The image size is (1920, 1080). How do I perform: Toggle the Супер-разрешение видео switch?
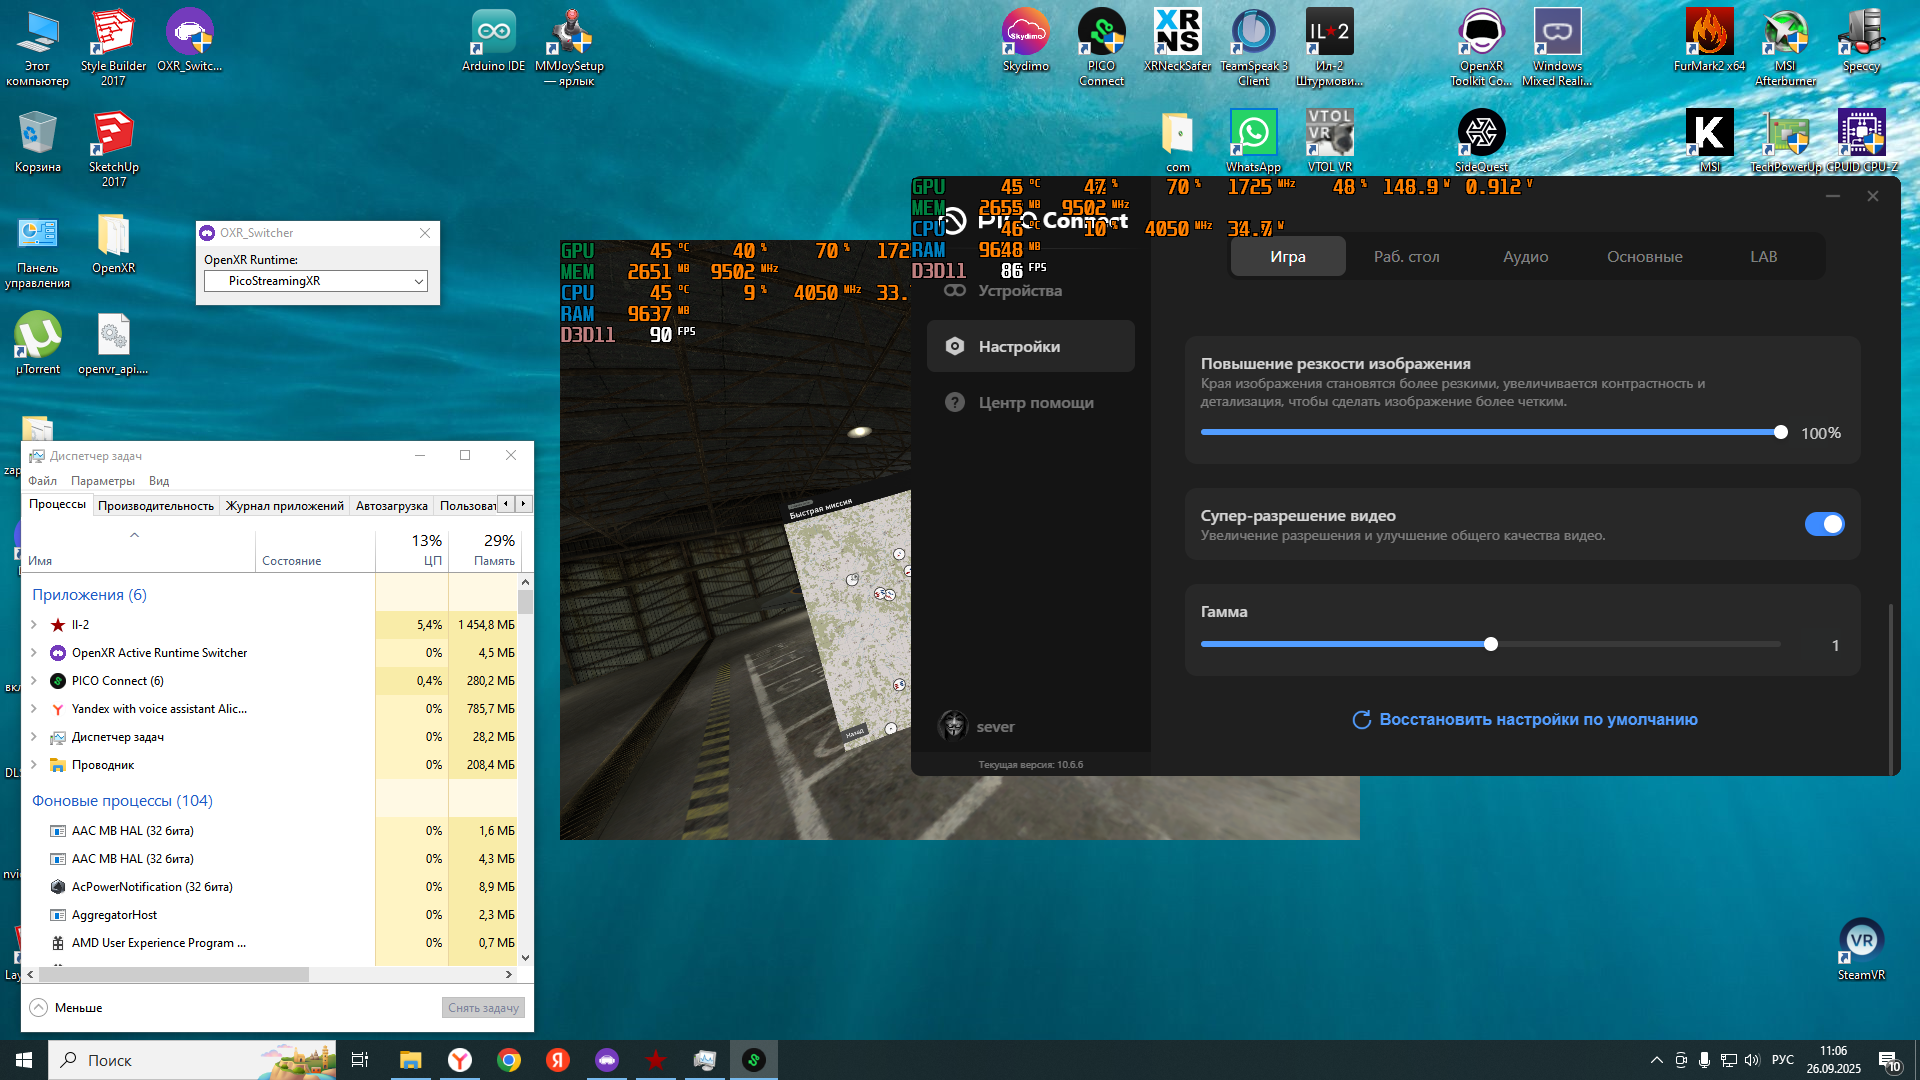(1824, 524)
